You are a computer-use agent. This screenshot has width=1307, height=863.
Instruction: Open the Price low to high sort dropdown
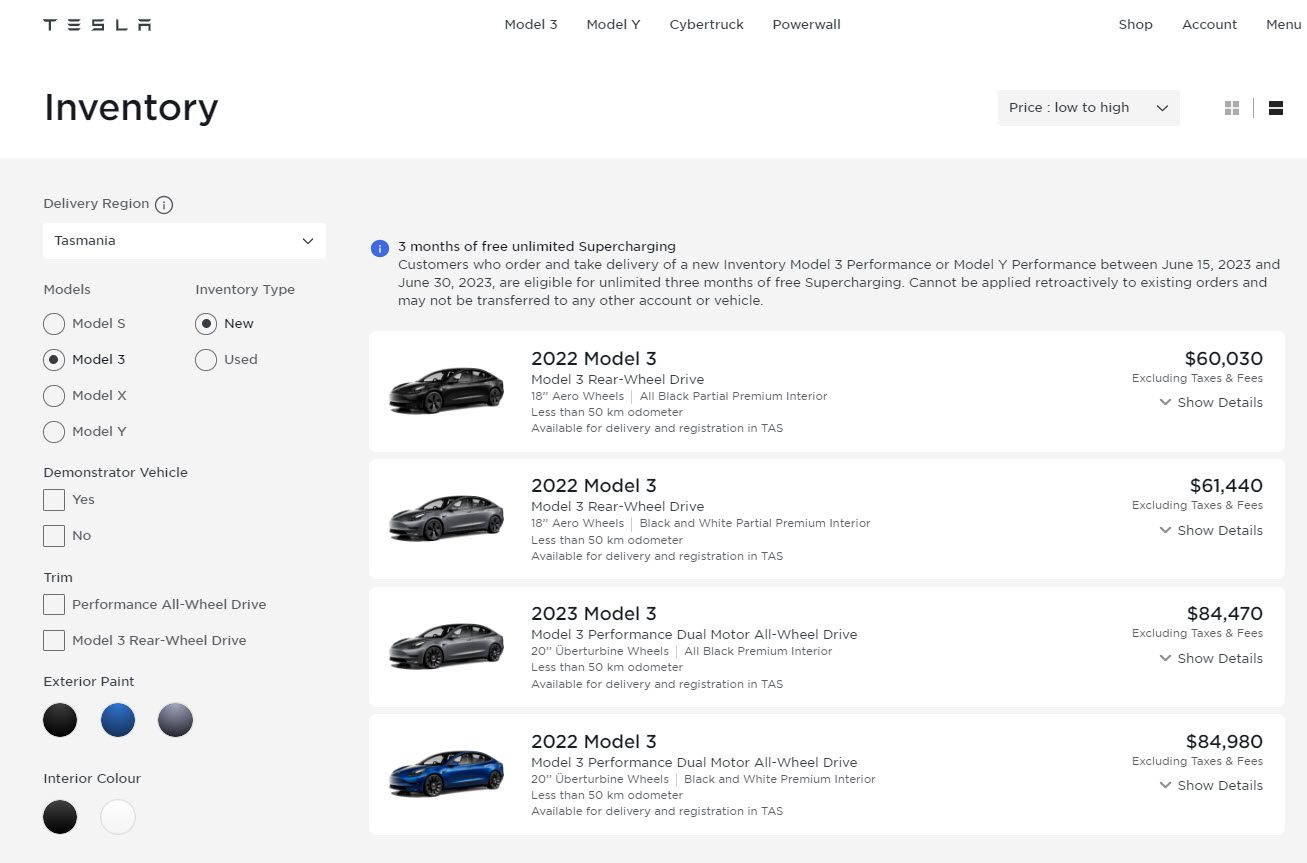(1088, 107)
